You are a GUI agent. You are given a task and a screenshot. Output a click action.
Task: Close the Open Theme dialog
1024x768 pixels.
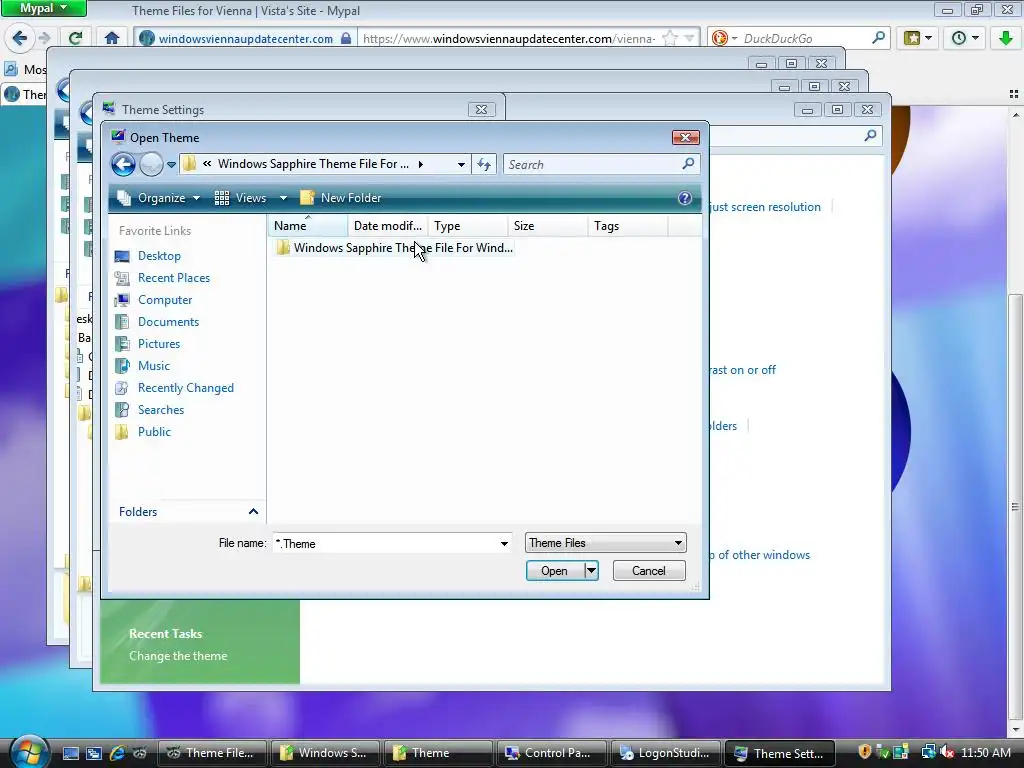(x=686, y=137)
